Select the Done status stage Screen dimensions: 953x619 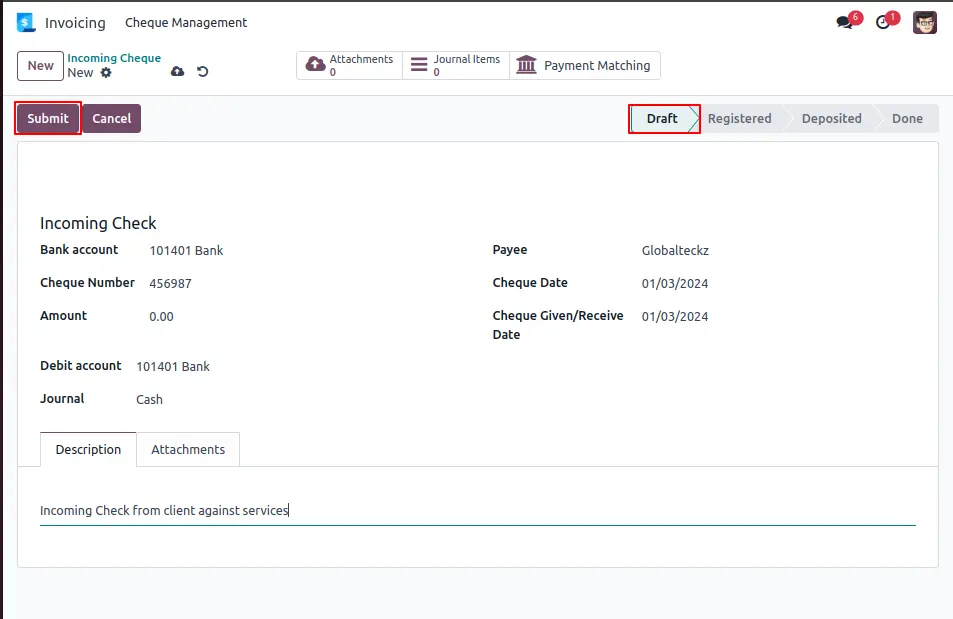coord(907,119)
